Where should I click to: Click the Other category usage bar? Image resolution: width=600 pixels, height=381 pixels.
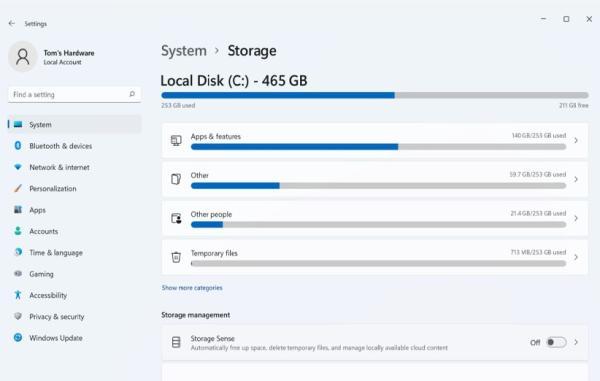point(378,186)
